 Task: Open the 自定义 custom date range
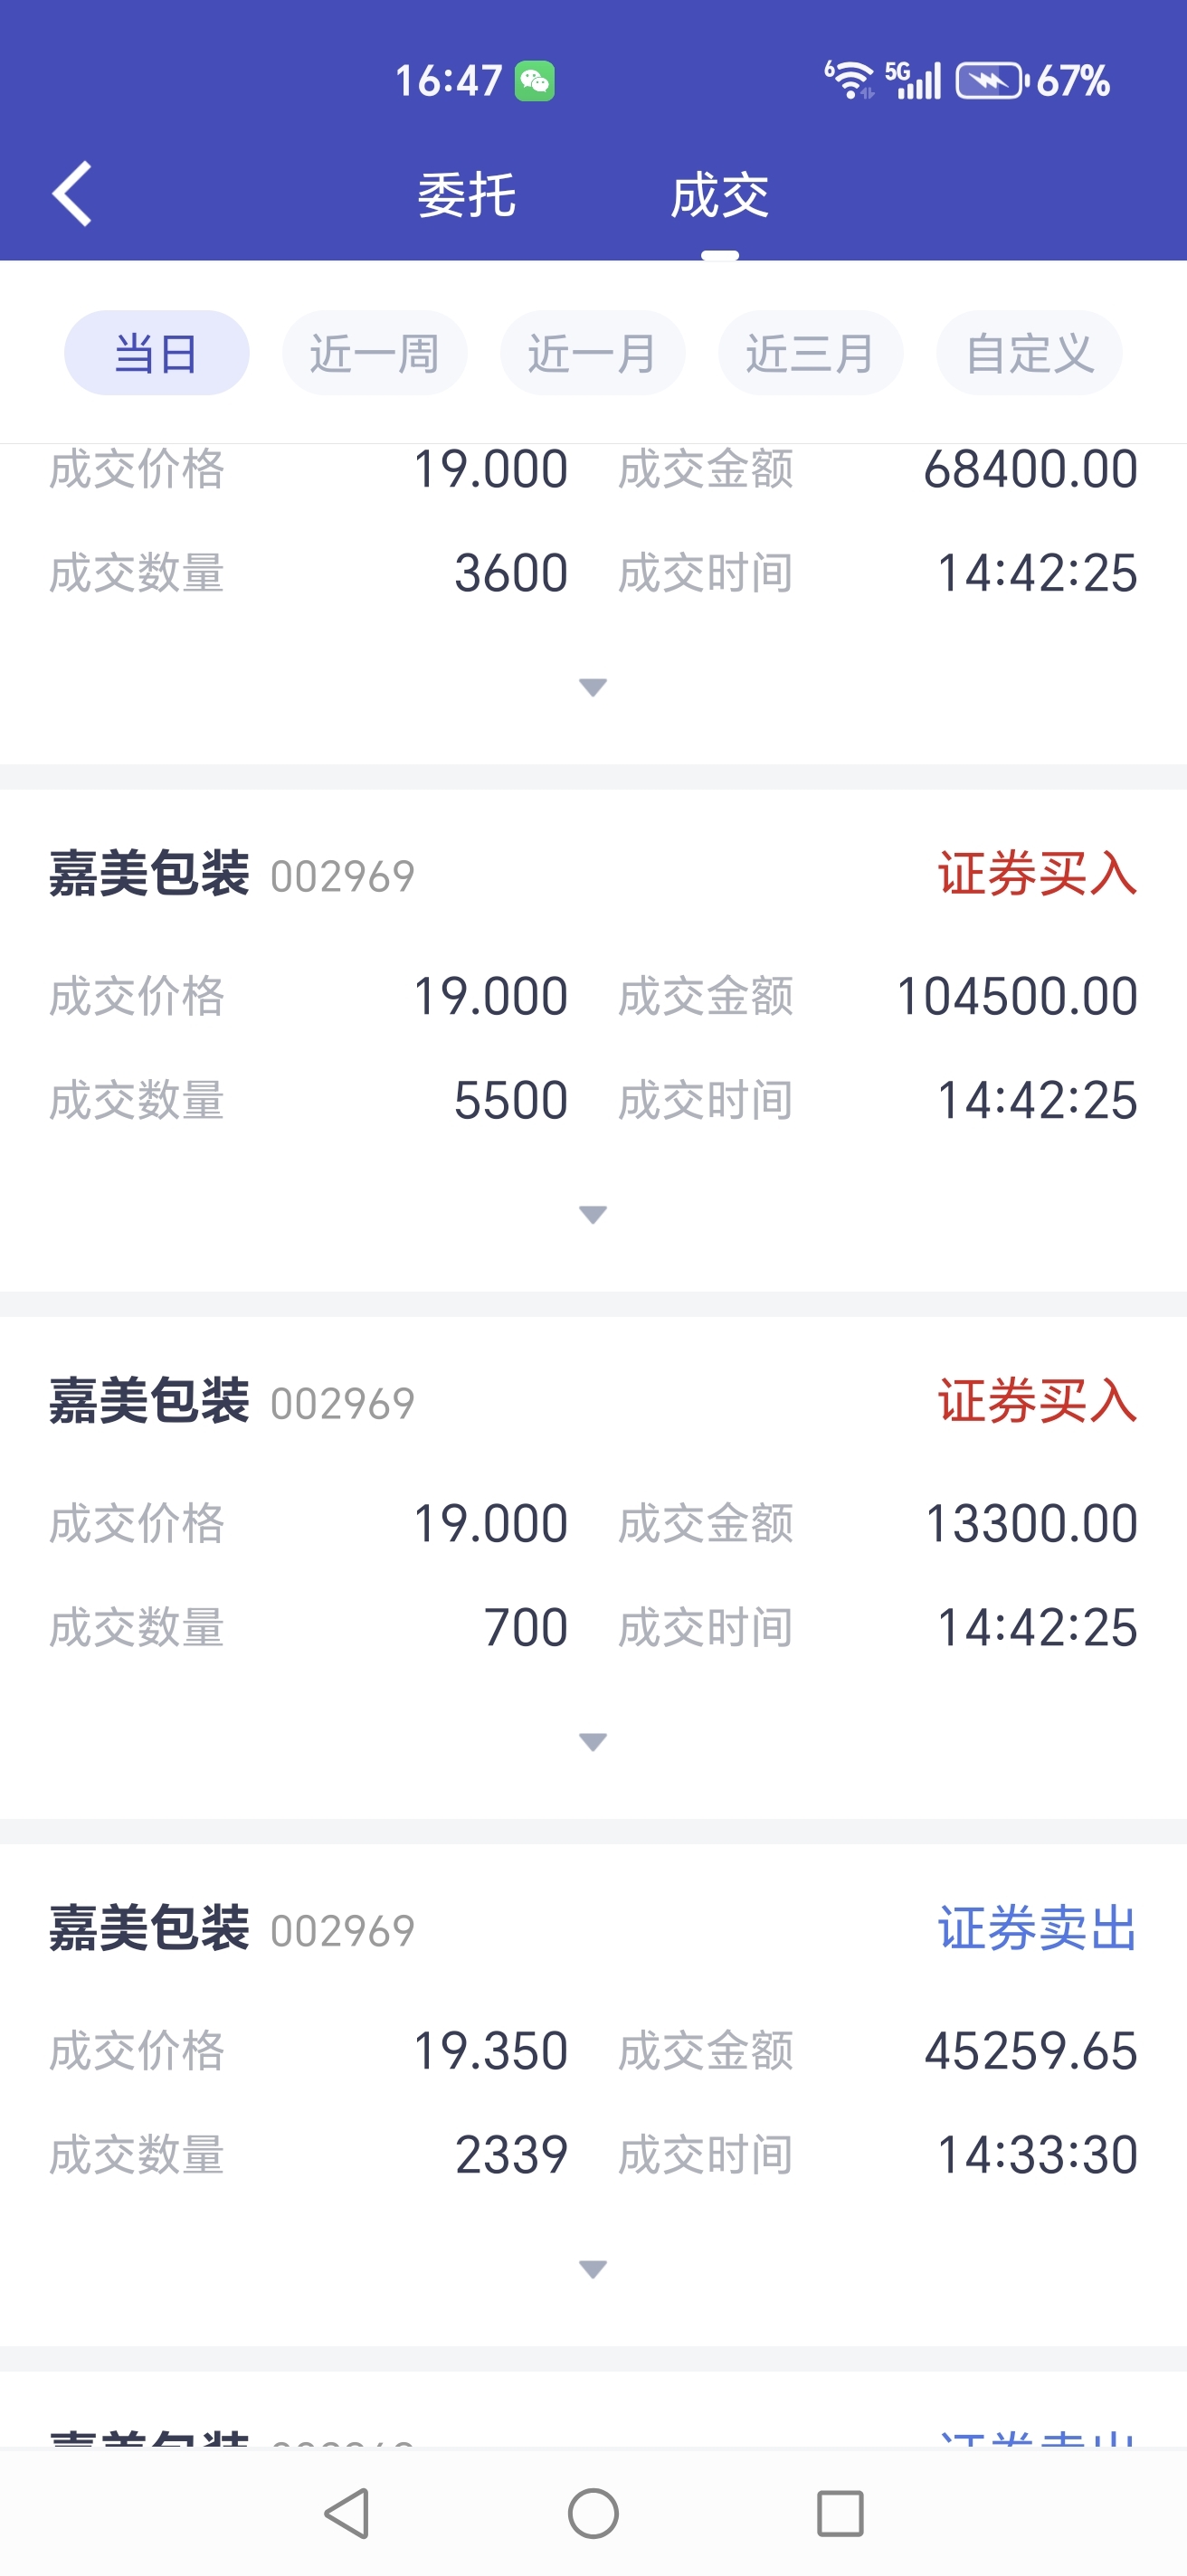[x=1028, y=353]
